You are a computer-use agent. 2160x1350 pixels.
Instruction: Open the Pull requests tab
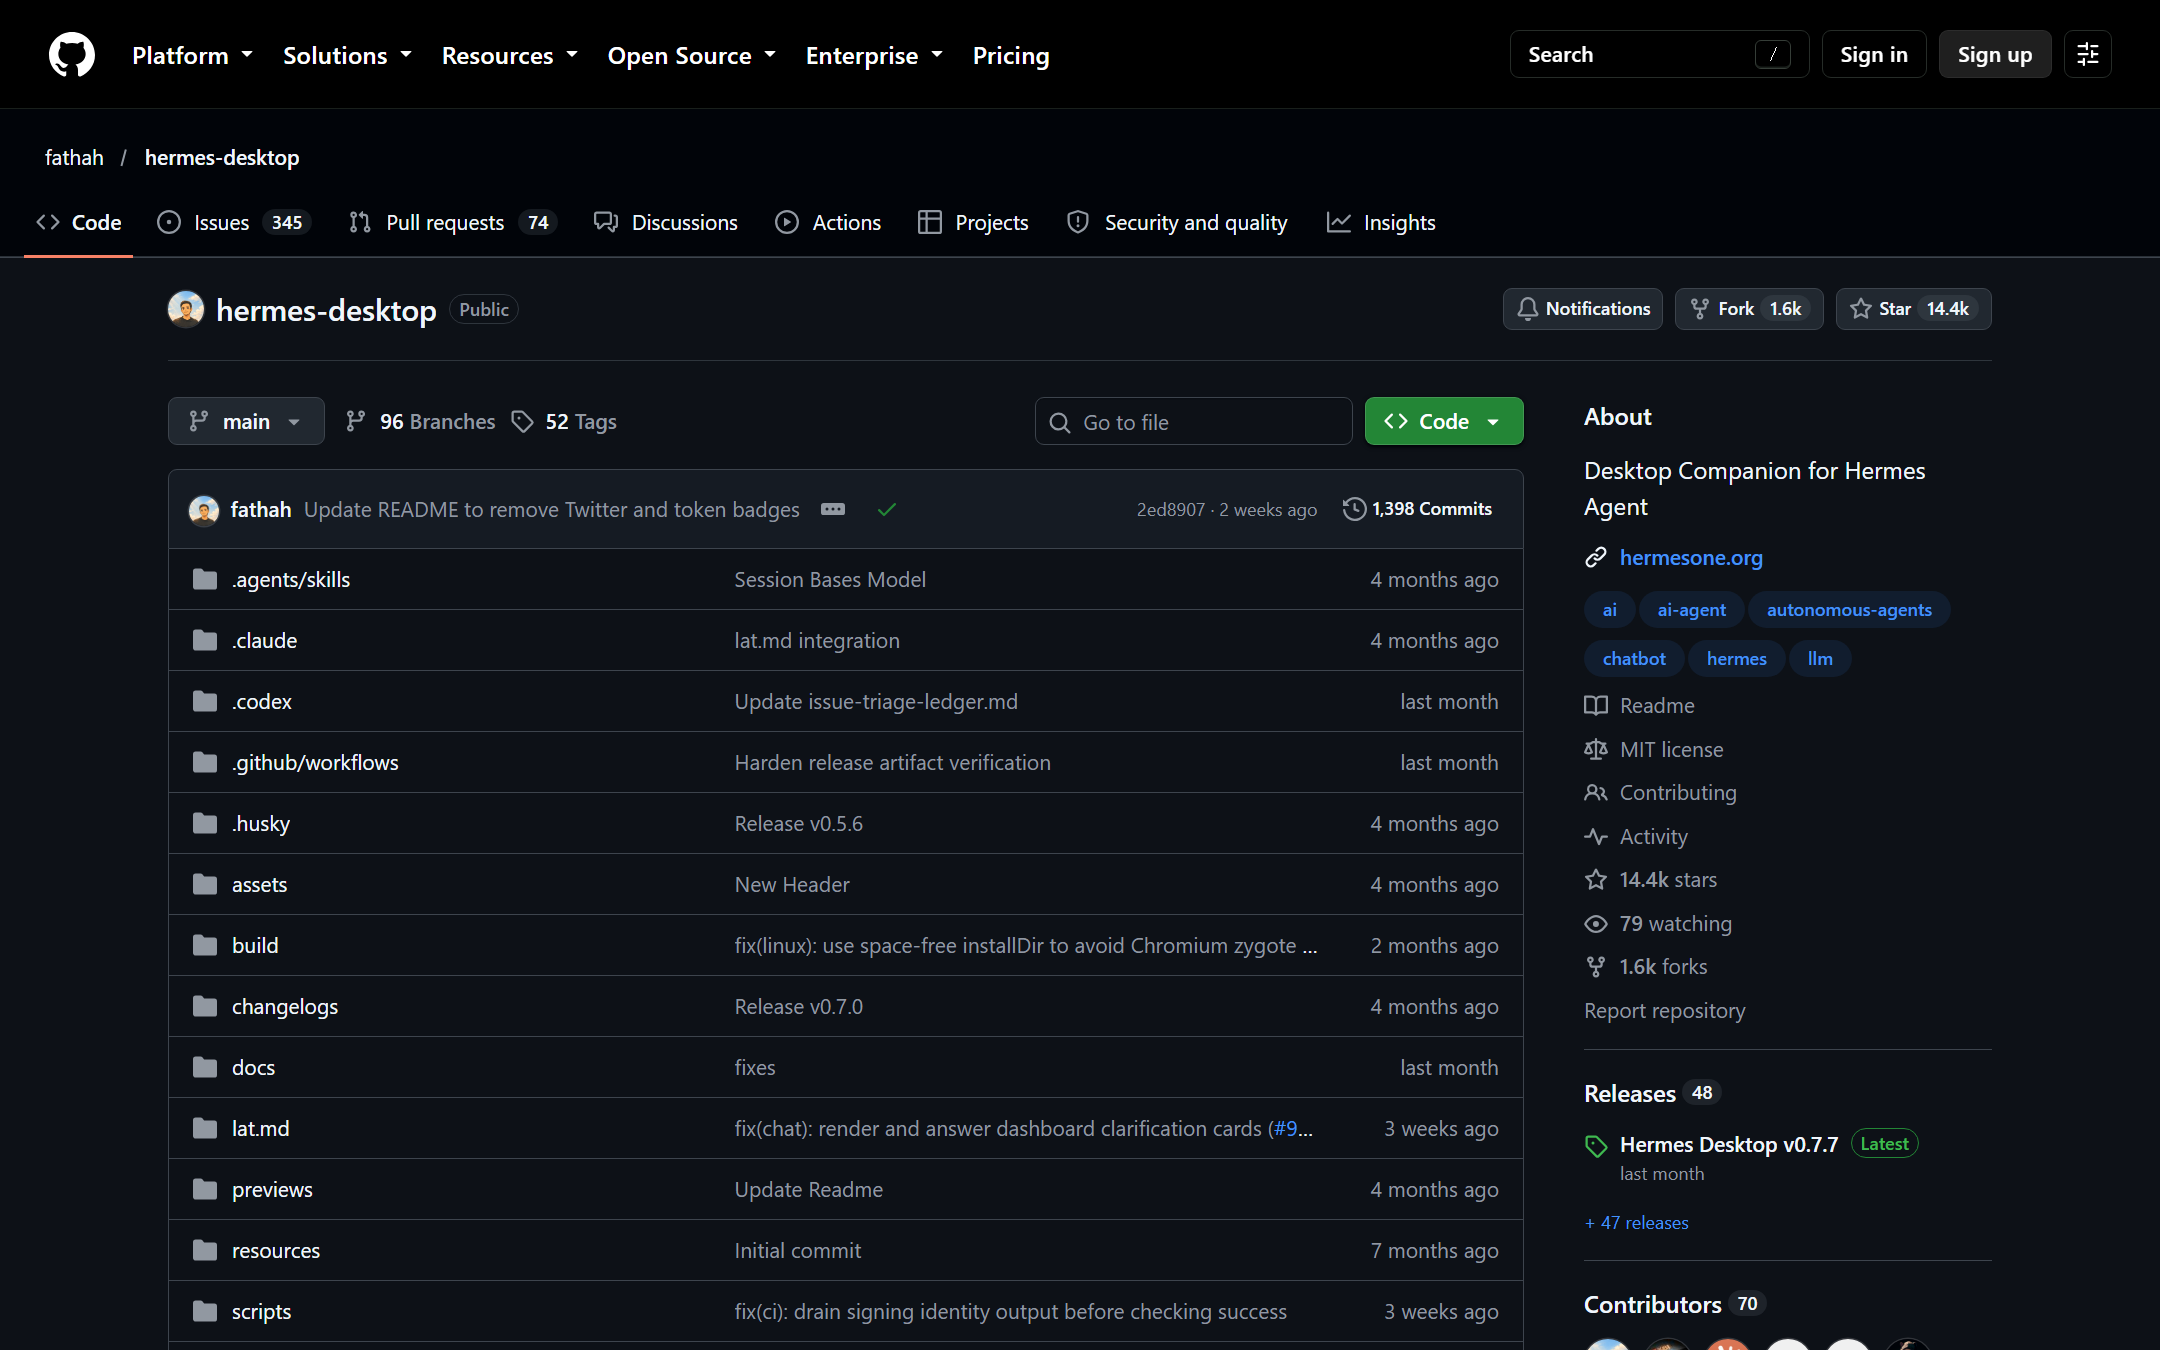(x=452, y=222)
